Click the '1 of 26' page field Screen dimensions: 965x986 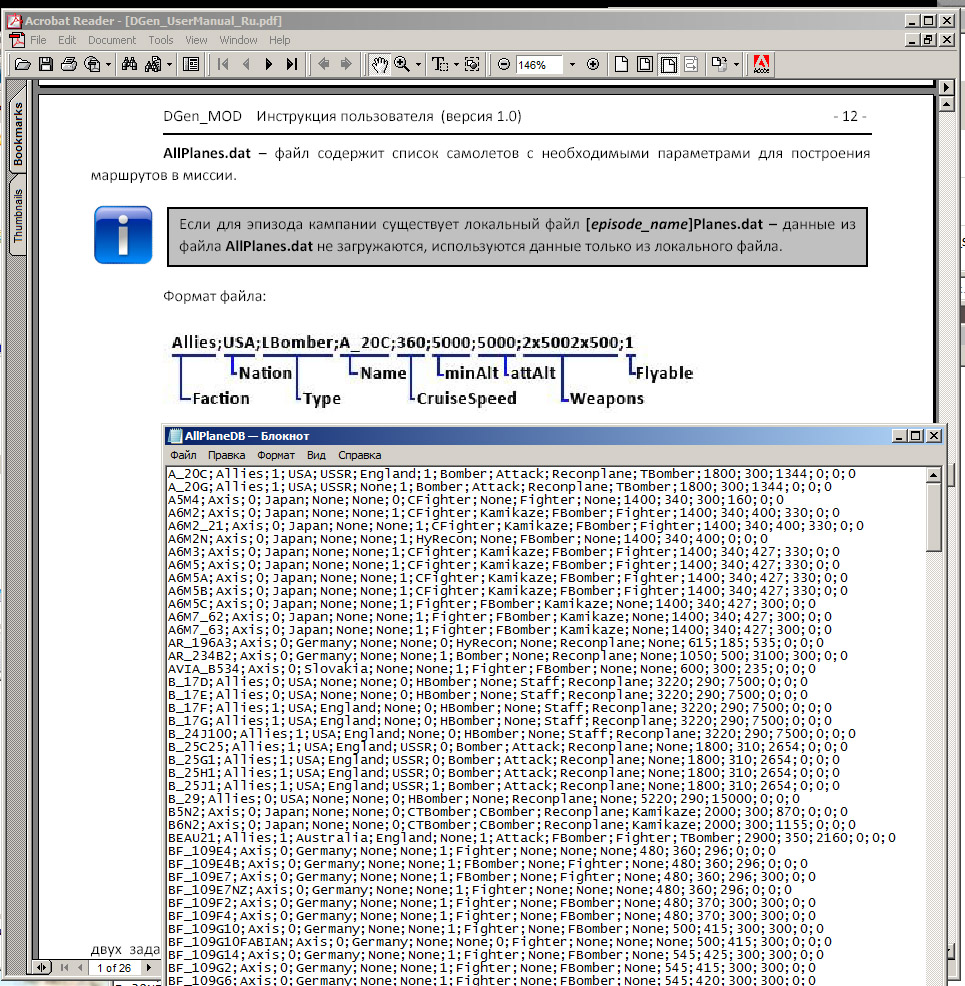point(114,968)
